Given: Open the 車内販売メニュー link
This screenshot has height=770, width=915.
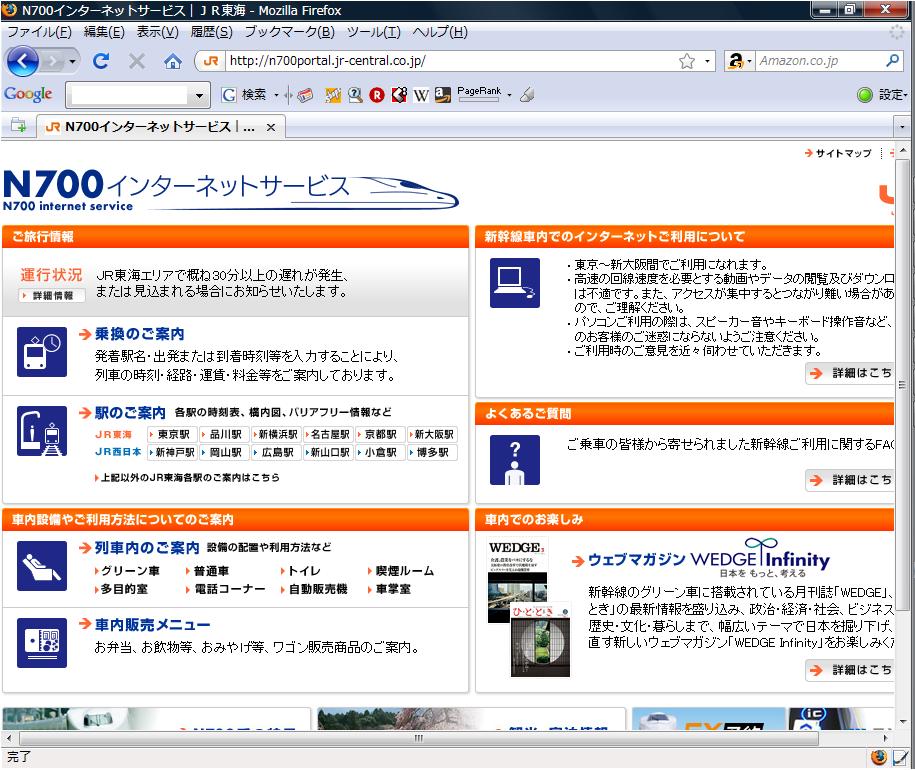Looking at the screenshot, I should click(152, 625).
